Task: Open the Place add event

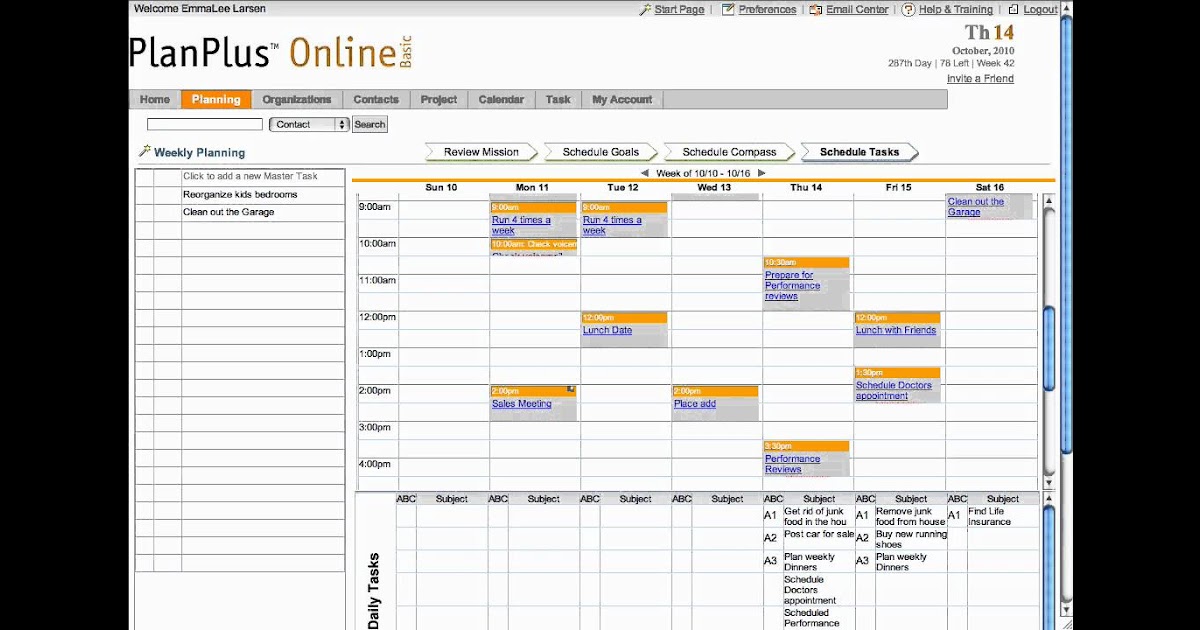Action: point(695,404)
